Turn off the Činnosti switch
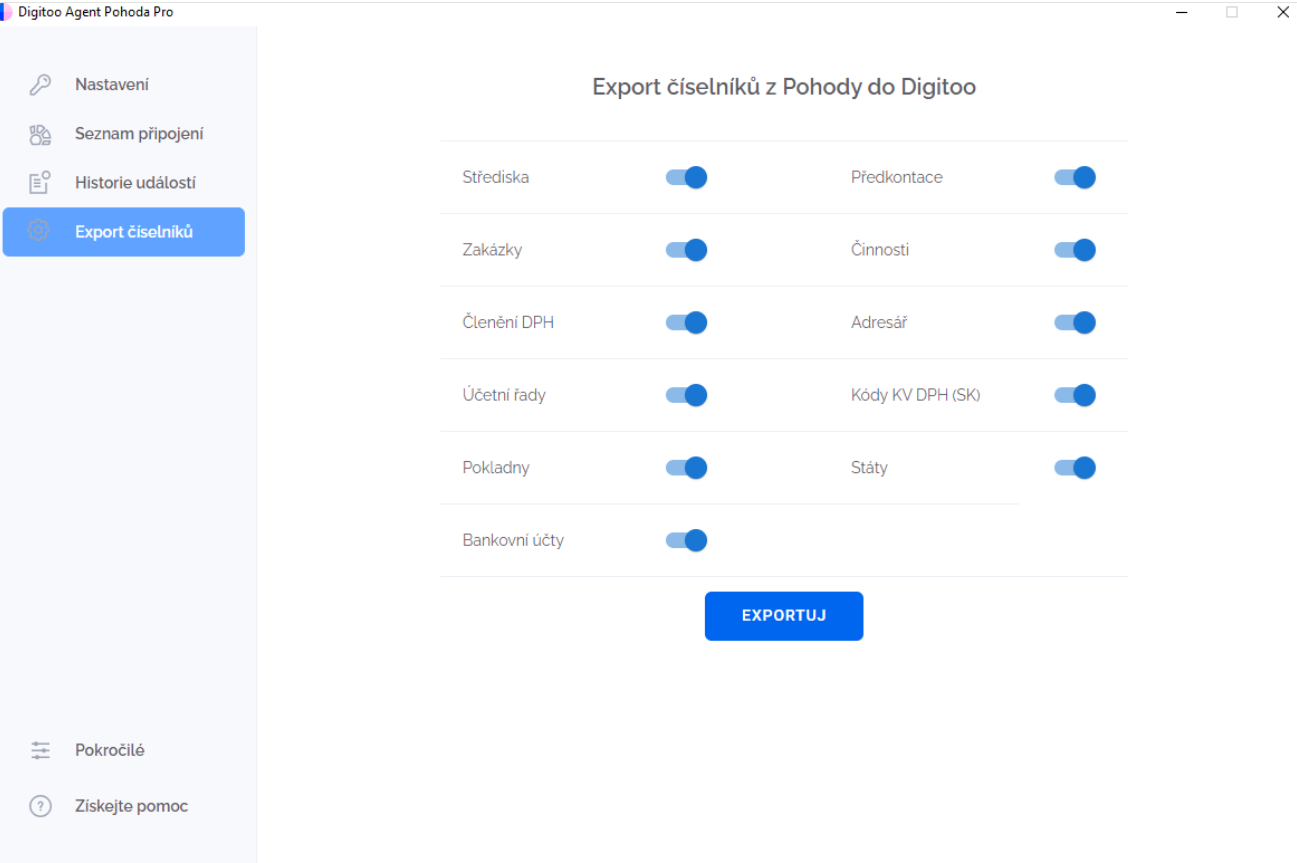 (x=1075, y=250)
